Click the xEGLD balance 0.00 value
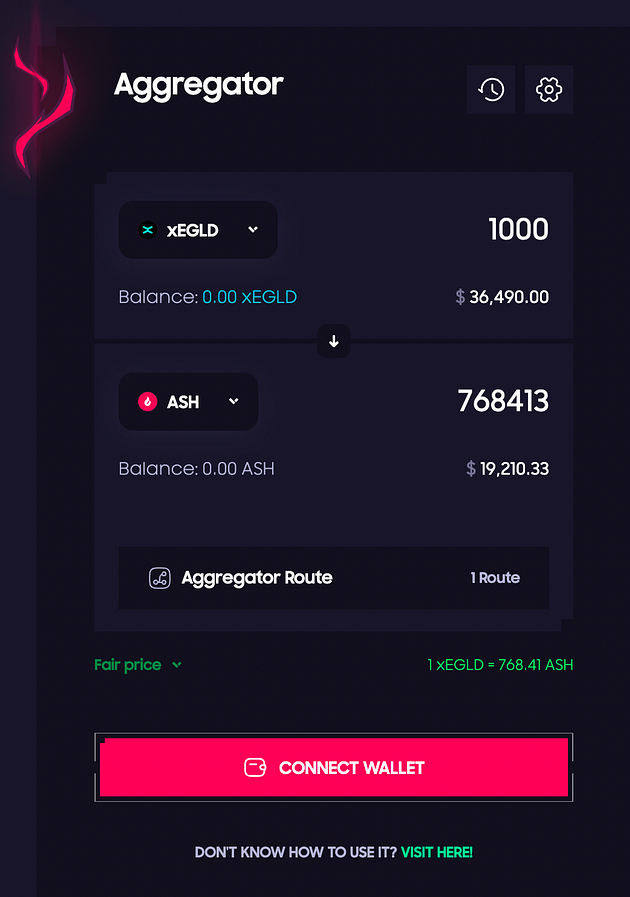This screenshot has height=897, width=630. (x=249, y=297)
